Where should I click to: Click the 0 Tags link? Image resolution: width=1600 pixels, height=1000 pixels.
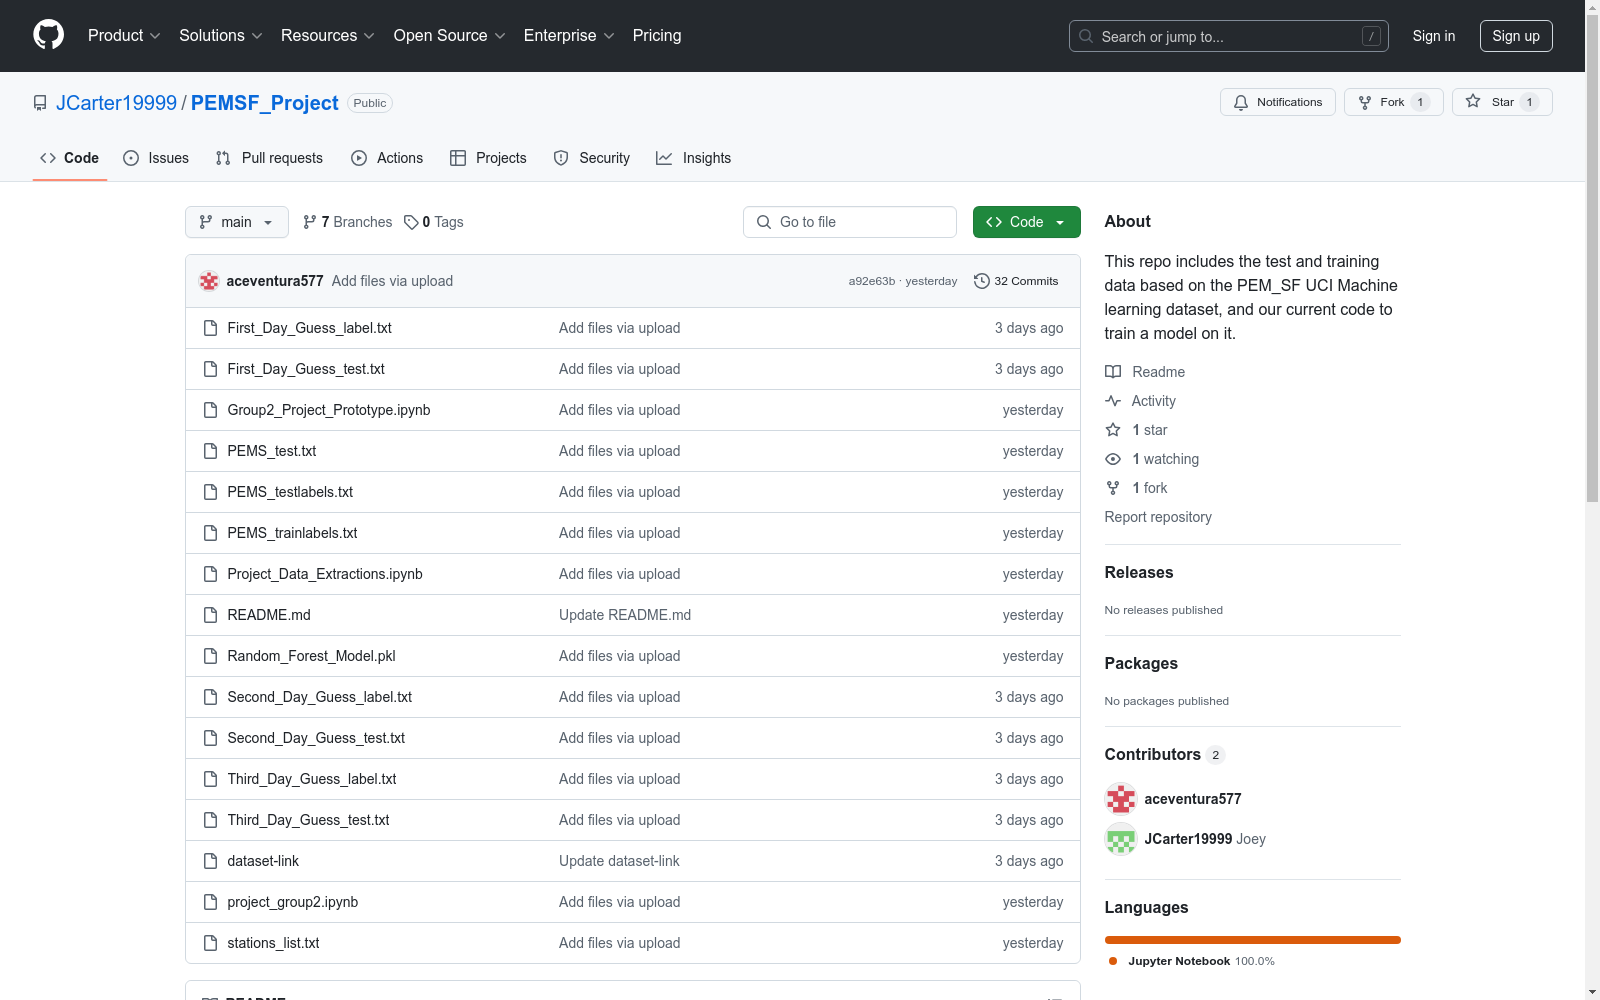434,222
